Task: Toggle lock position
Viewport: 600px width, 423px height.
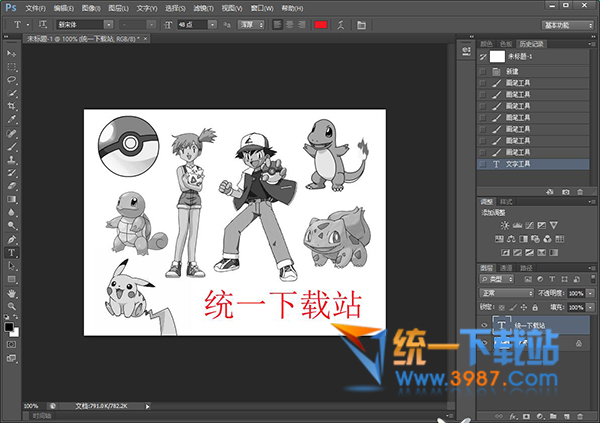Action: [x=524, y=307]
